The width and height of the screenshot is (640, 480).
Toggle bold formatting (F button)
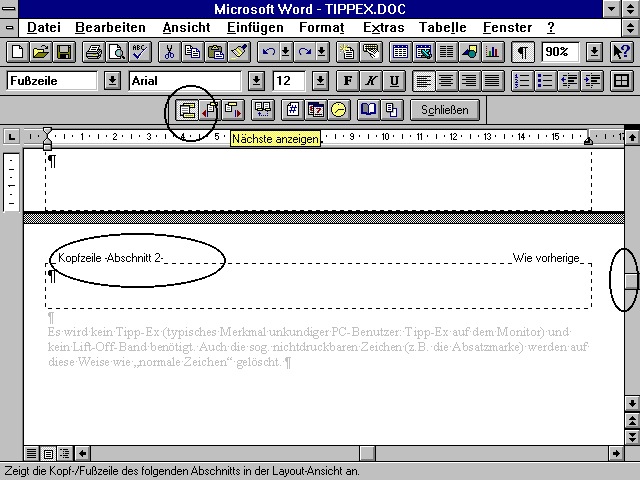click(348, 80)
